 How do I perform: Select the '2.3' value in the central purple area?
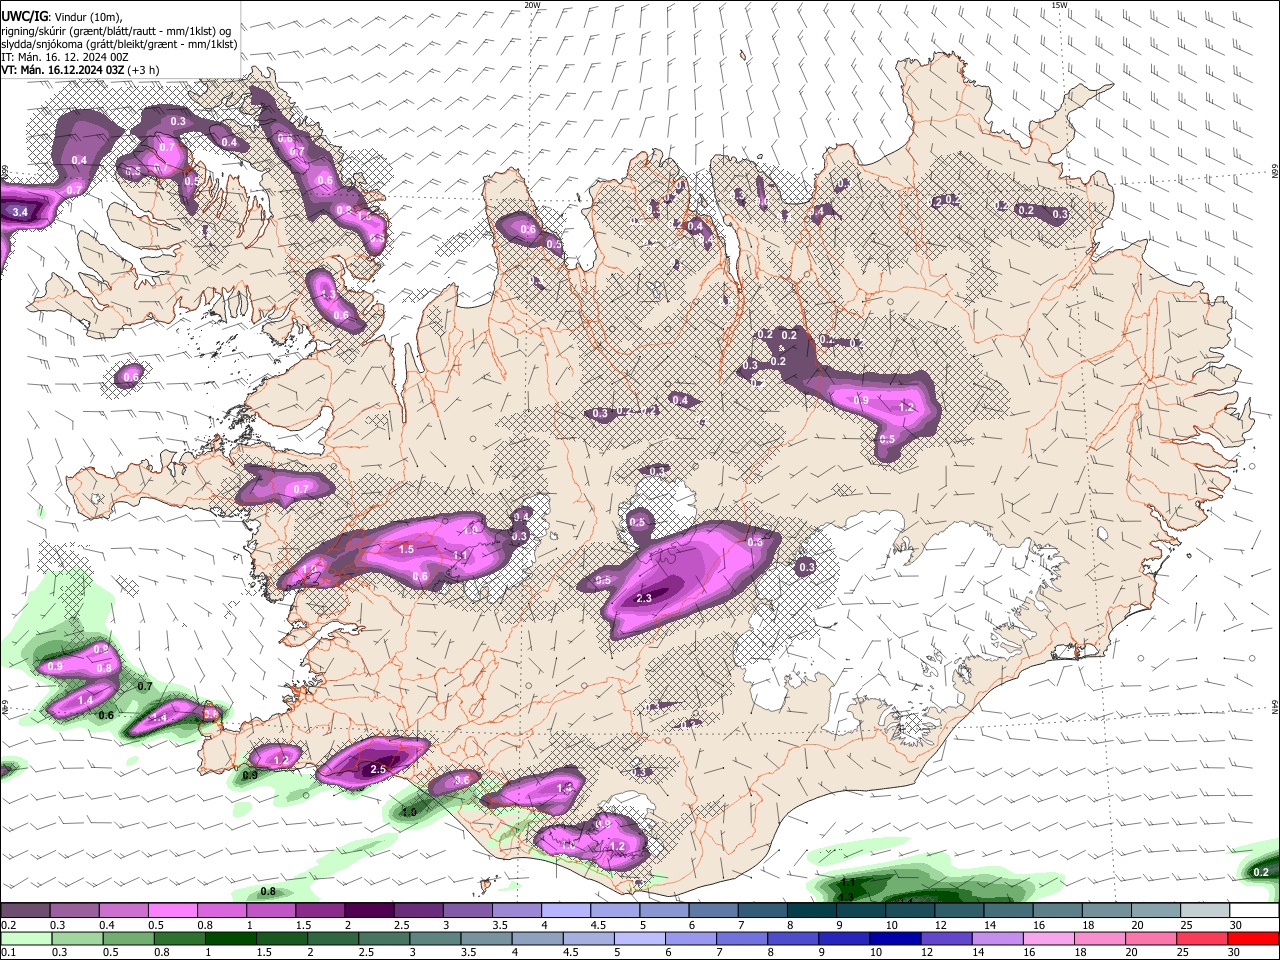pos(643,598)
